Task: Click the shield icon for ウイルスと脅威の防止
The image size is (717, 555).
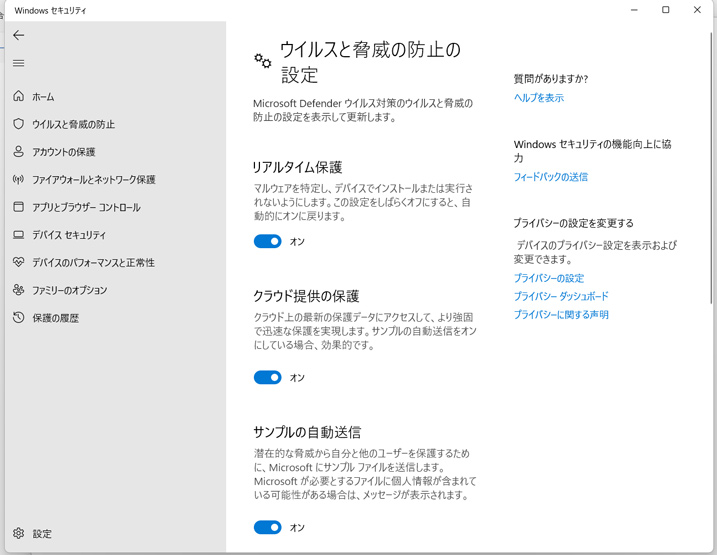Action: pos(18,124)
